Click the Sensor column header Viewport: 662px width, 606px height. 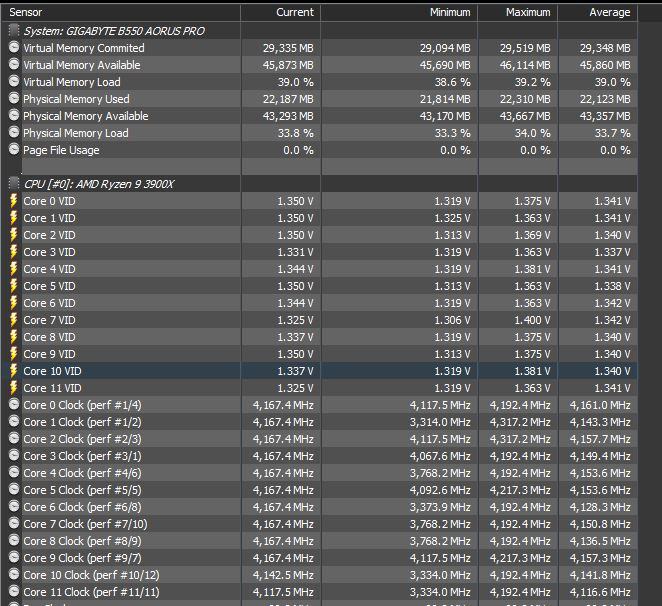121,12
